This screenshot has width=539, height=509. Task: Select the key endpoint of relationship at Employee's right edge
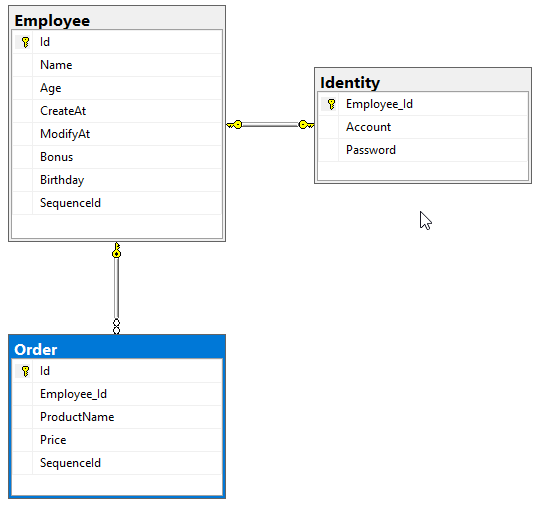point(234,124)
